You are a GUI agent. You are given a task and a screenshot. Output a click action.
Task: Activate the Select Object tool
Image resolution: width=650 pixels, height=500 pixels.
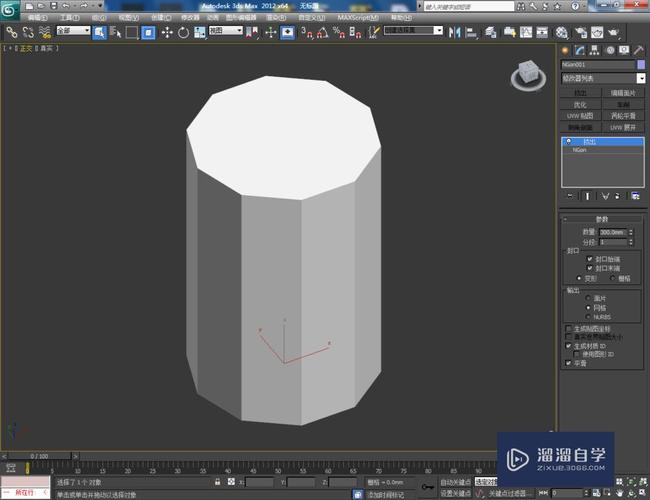coord(99,32)
